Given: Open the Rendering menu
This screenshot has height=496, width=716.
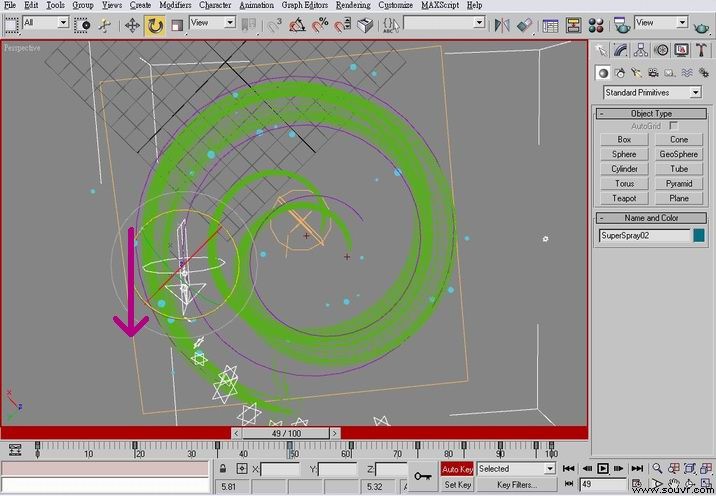Looking at the screenshot, I should coord(353,5).
